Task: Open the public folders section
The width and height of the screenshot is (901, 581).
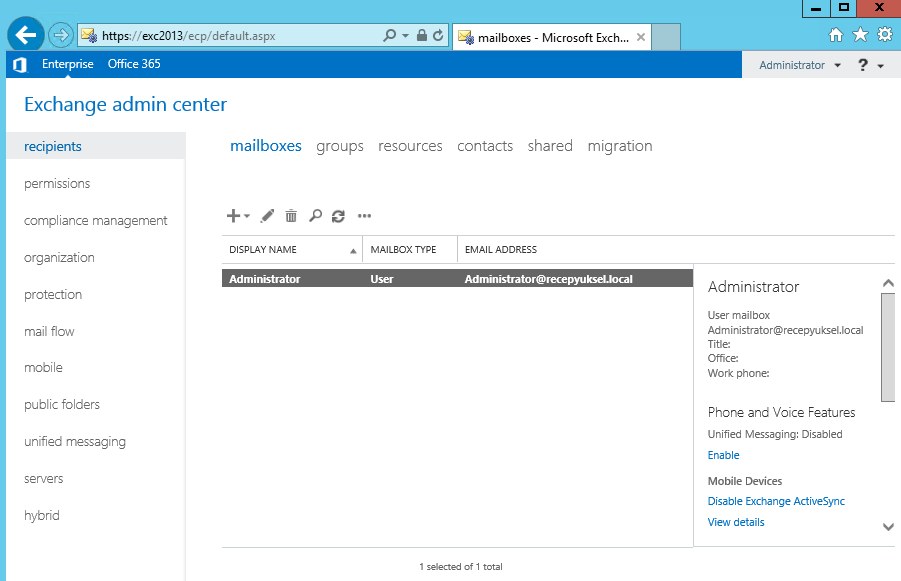Action: pos(61,405)
